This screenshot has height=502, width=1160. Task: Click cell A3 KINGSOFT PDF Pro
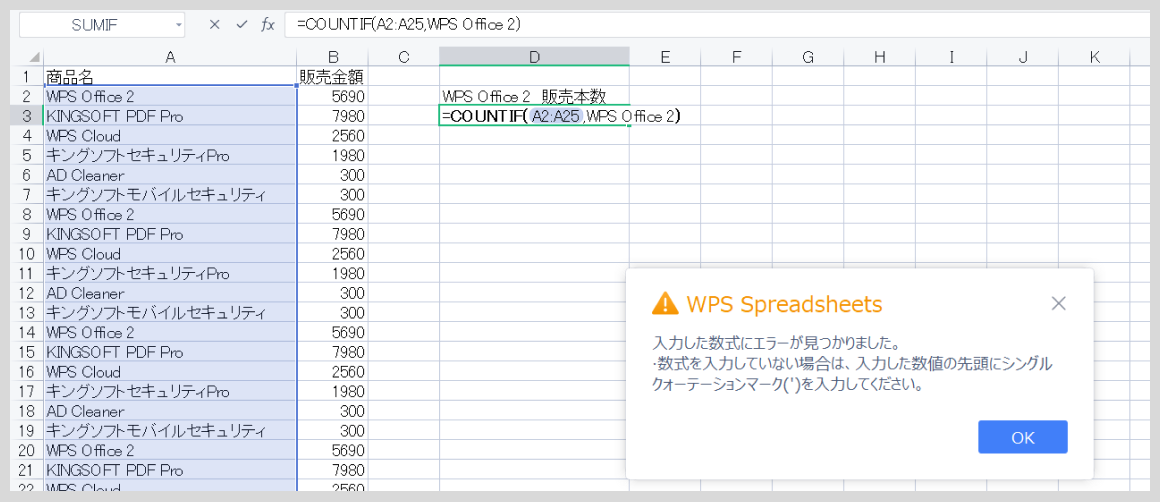pos(170,116)
